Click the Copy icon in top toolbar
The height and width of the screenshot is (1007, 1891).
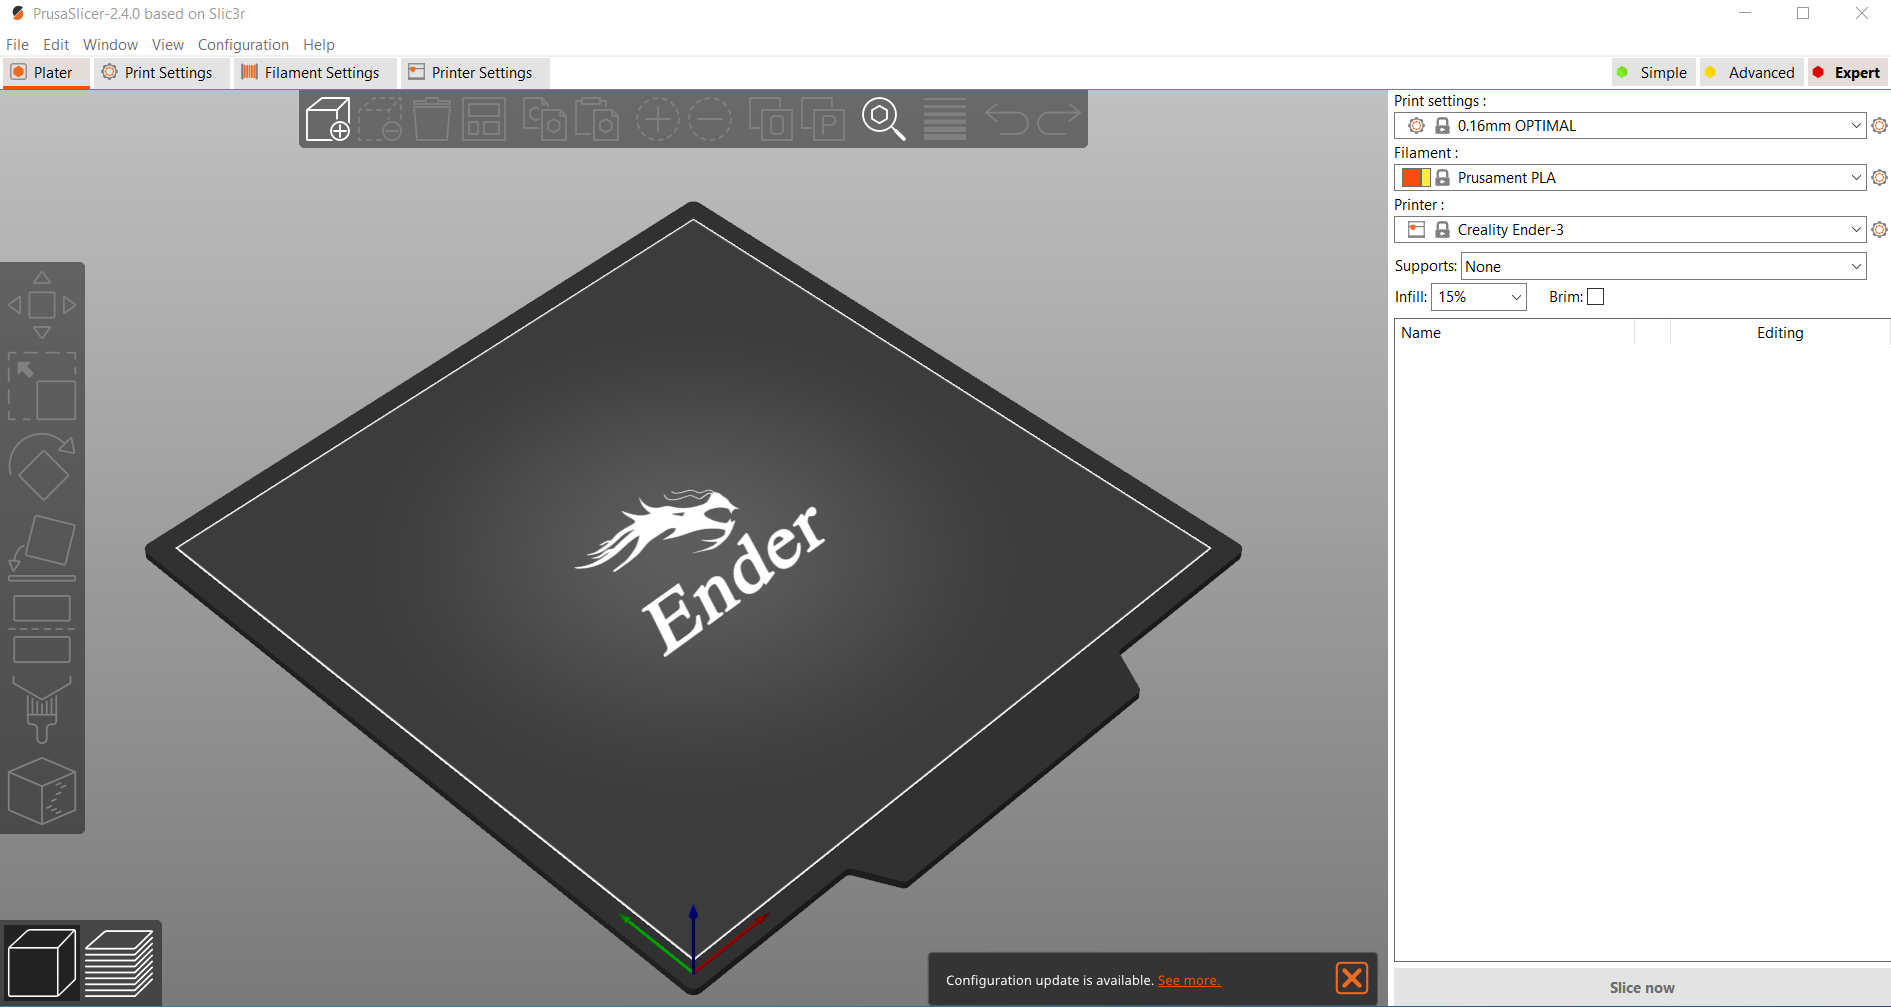point(545,119)
